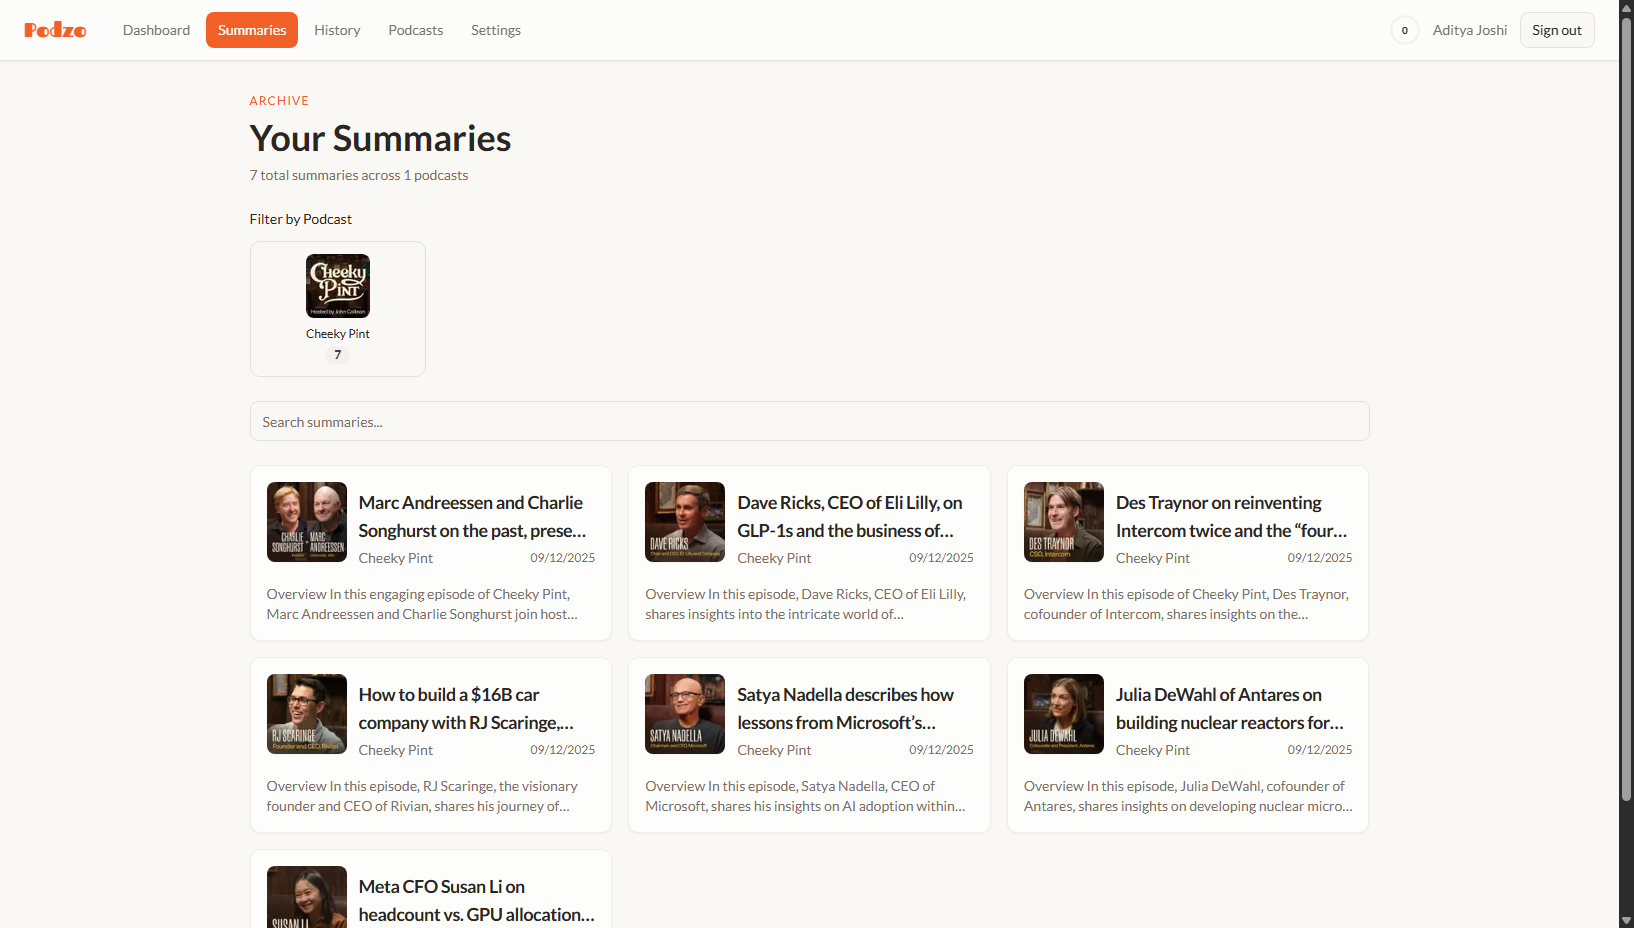The image size is (1634, 928).
Task: Switch to the History tab
Action: tap(337, 30)
